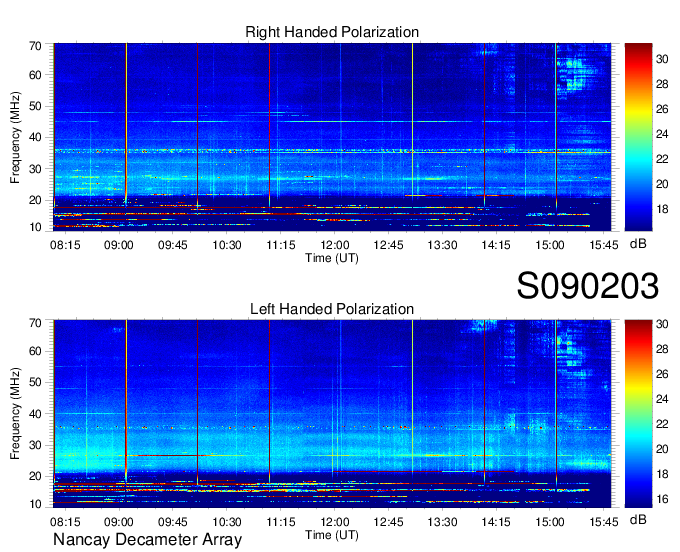Click the S090203 observation label

(x=588, y=286)
